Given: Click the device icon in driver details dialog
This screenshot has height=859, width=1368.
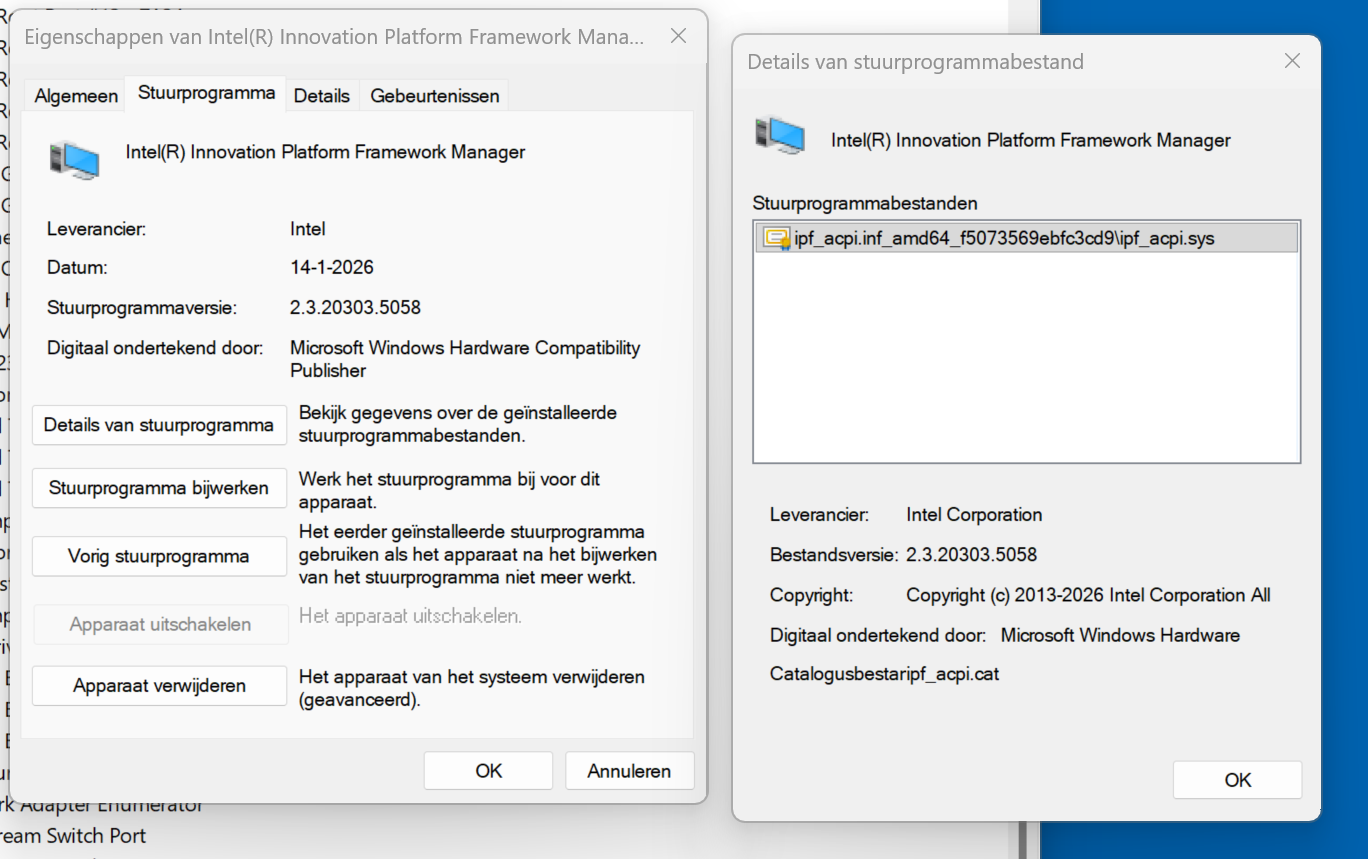Looking at the screenshot, I should (x=780, y=136).
